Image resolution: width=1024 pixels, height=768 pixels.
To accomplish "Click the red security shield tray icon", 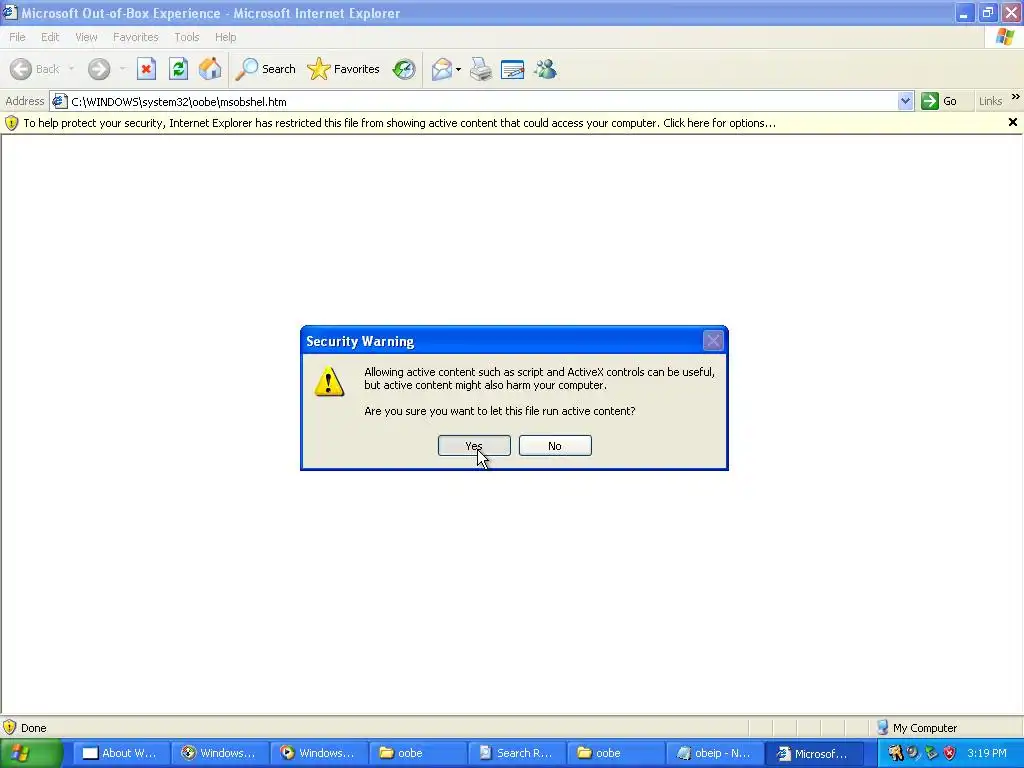I will [x=950, y=753].
